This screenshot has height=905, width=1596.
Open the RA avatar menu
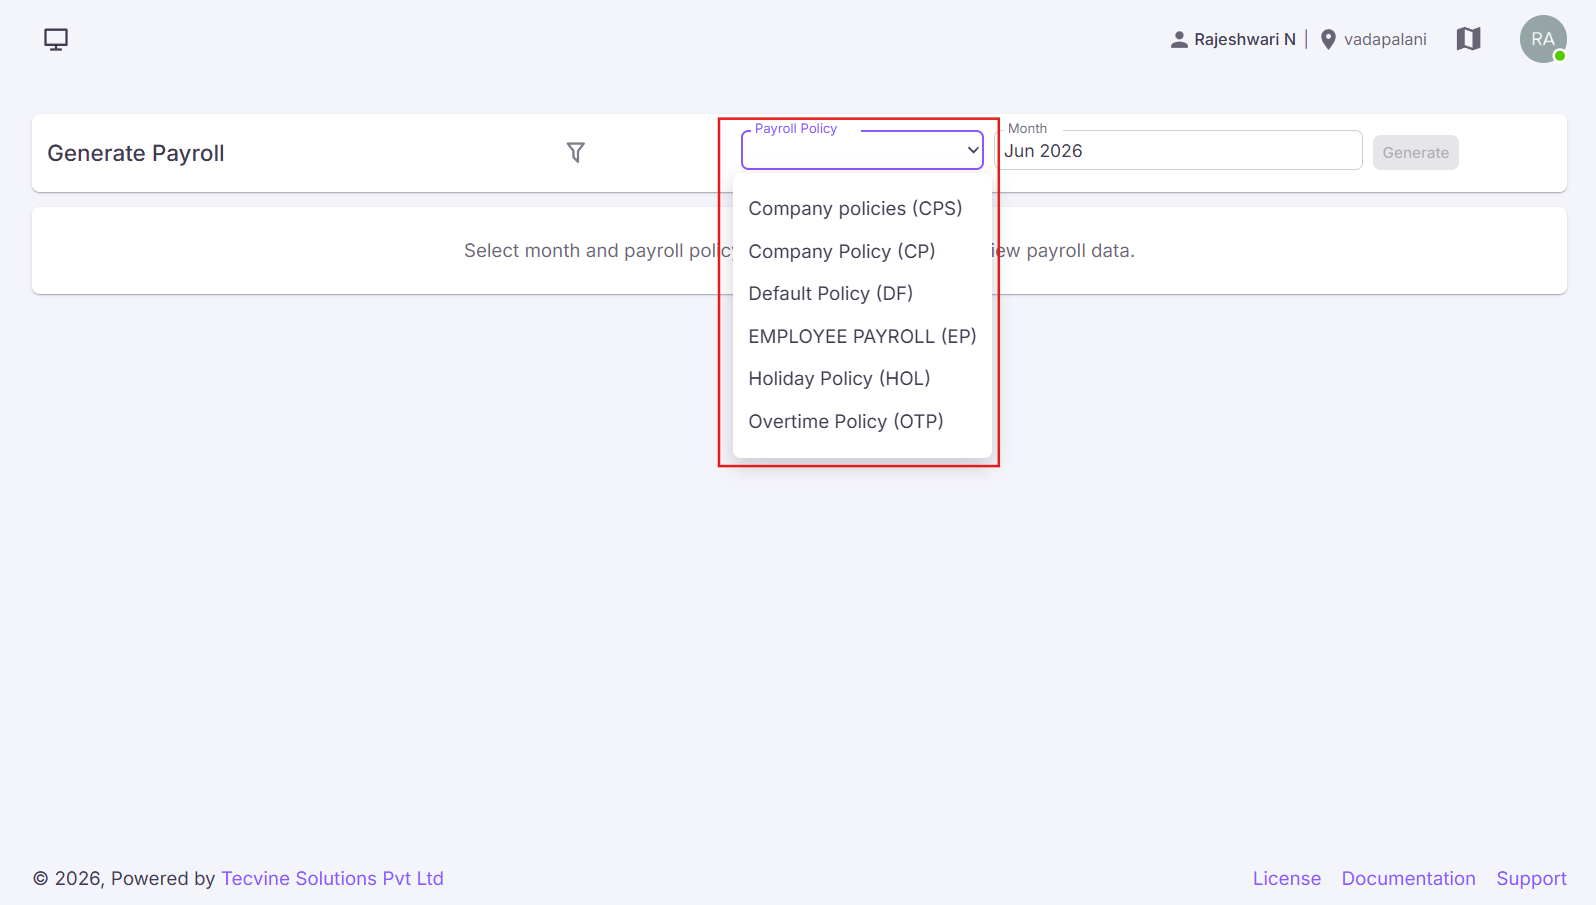click(x=1543, y=39)
